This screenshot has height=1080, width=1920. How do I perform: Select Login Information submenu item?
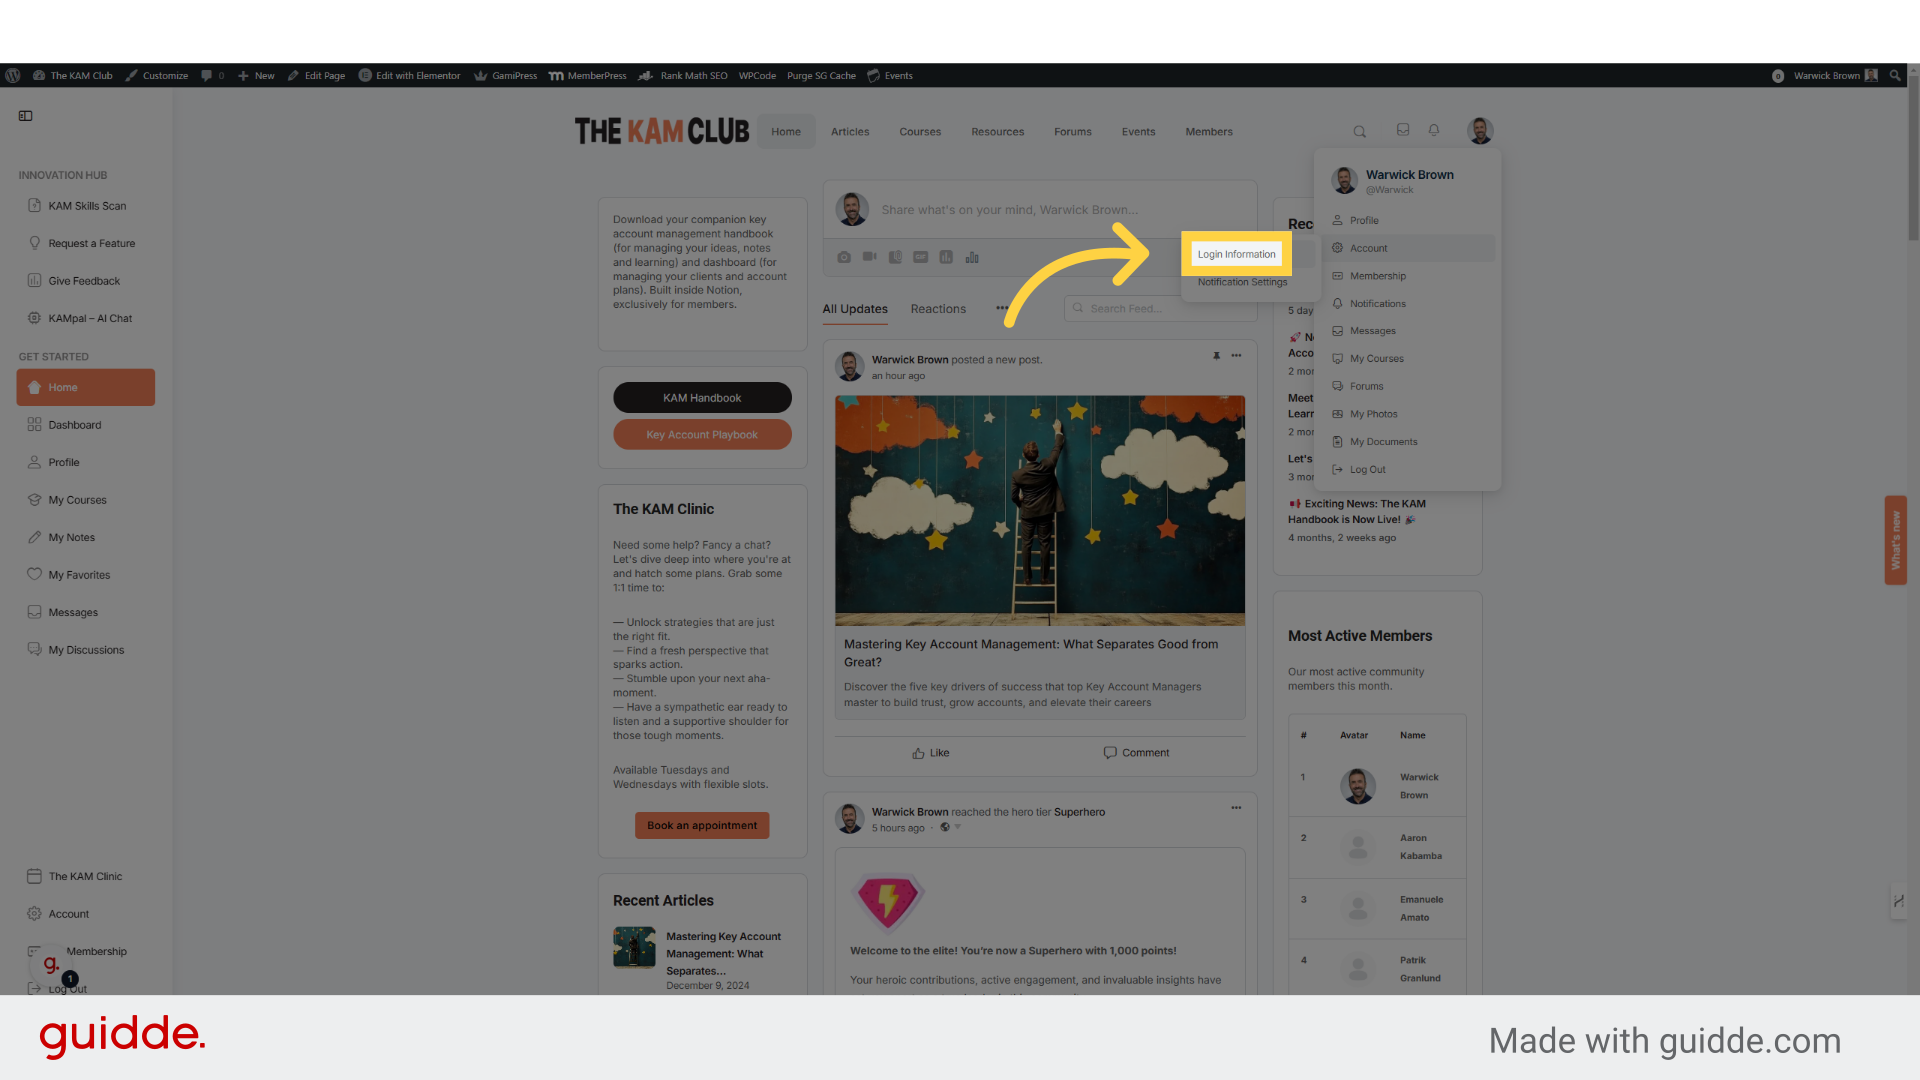click(1236, 254)
